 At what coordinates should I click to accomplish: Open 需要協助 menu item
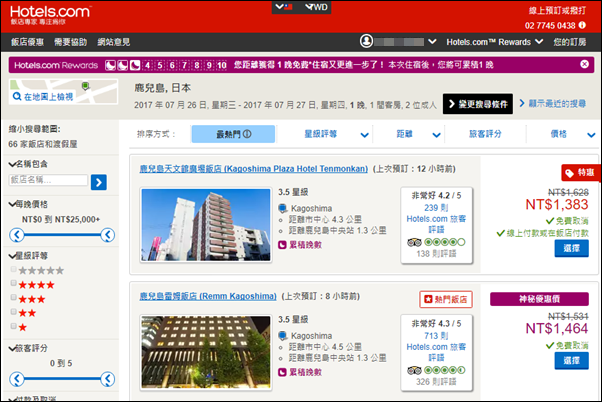(71, 42)
